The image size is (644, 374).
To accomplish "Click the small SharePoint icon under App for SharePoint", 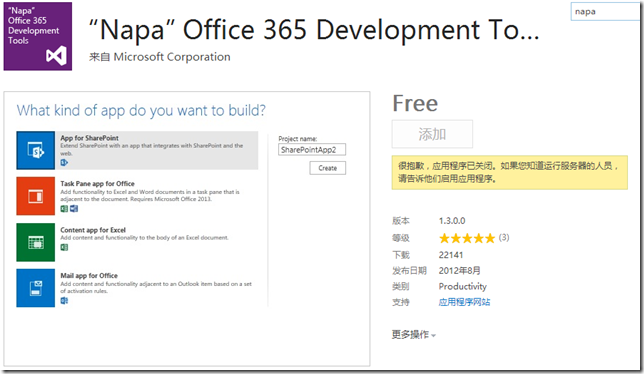I will pos(64,163).
